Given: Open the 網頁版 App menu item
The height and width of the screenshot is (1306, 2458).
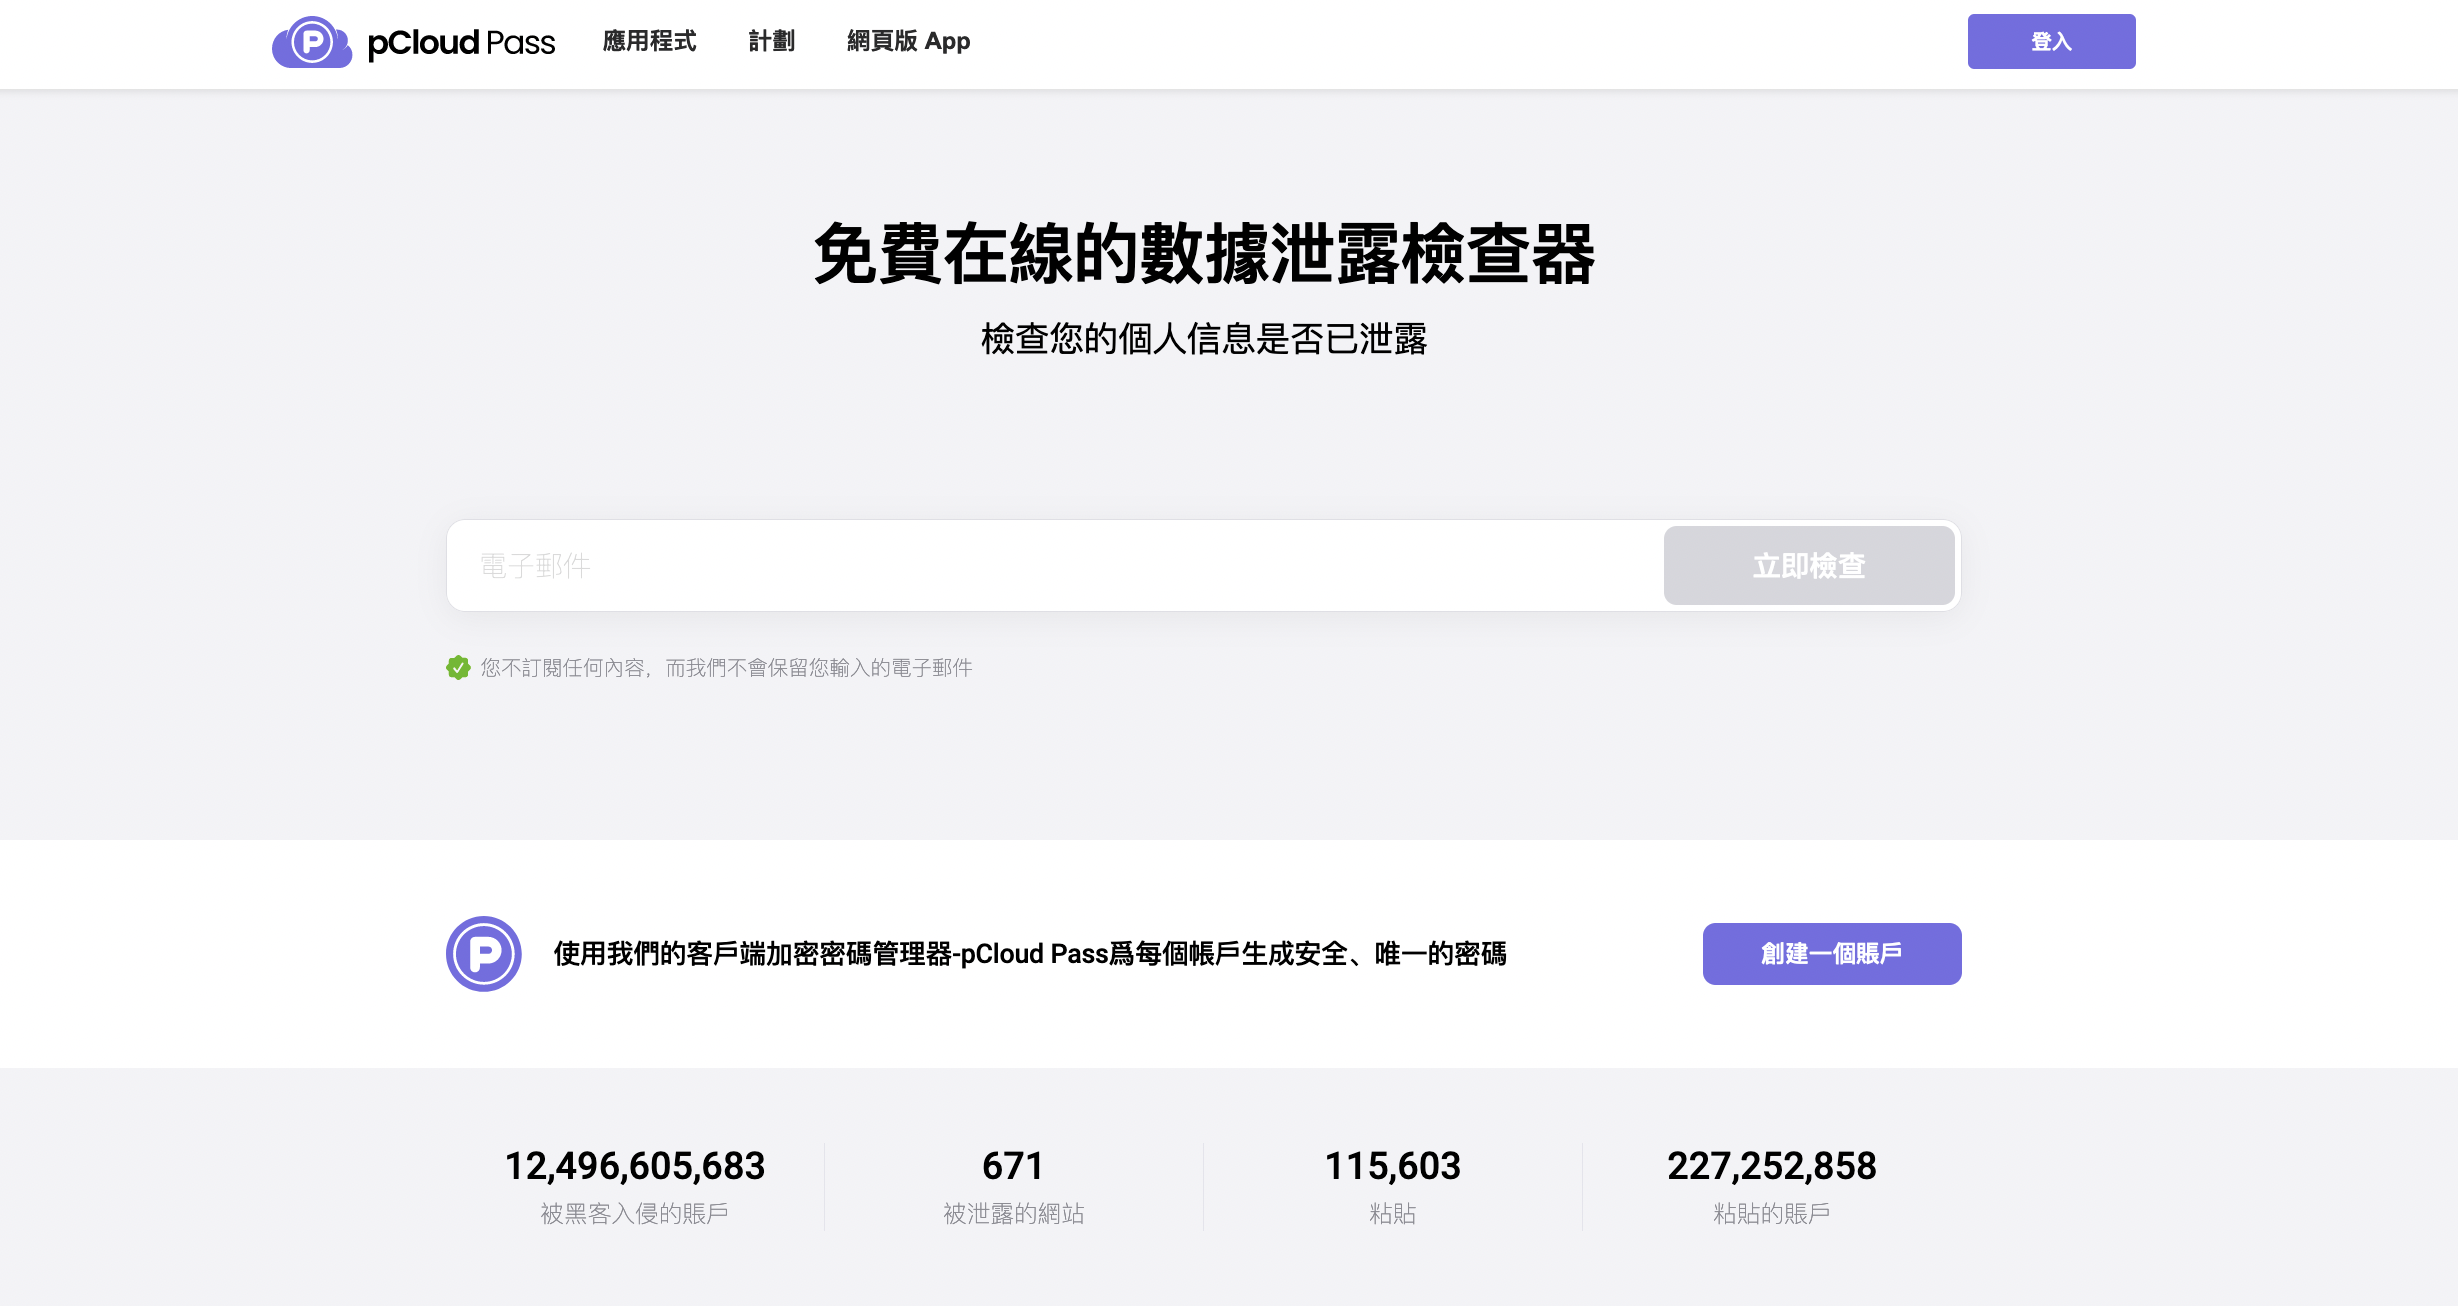Looking at the screenshot, I should tap(909, 41).
